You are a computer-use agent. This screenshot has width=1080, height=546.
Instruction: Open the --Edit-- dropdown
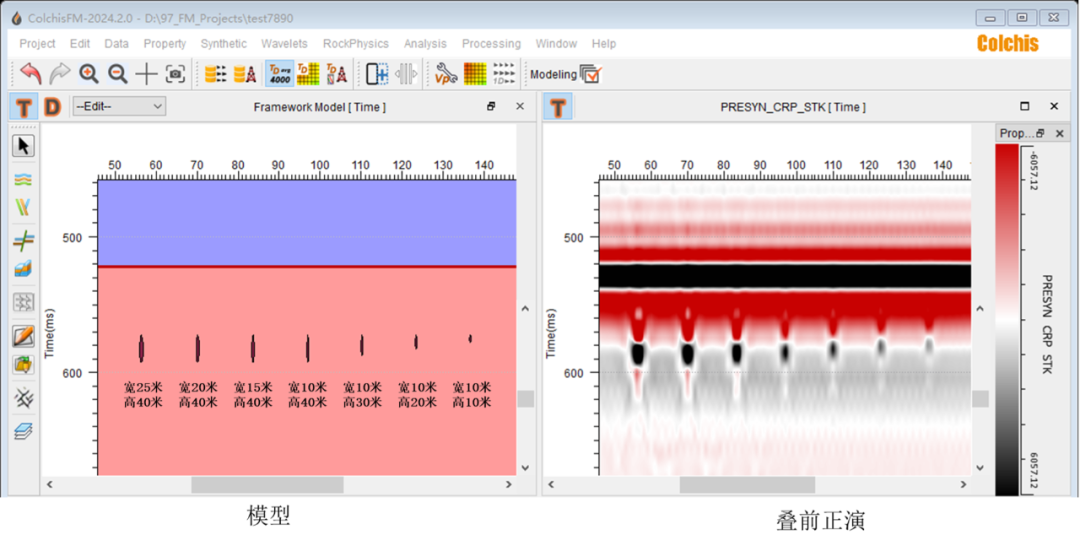pyautogui.click(x=119, y=106)
